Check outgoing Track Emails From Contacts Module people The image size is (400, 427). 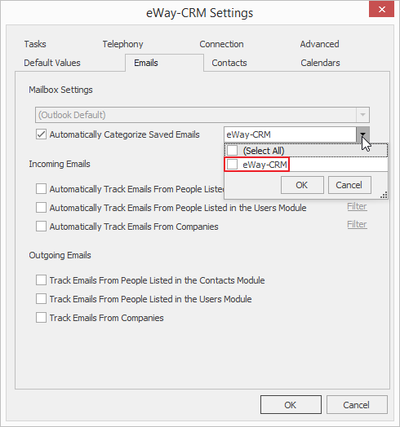coord(41,280)
